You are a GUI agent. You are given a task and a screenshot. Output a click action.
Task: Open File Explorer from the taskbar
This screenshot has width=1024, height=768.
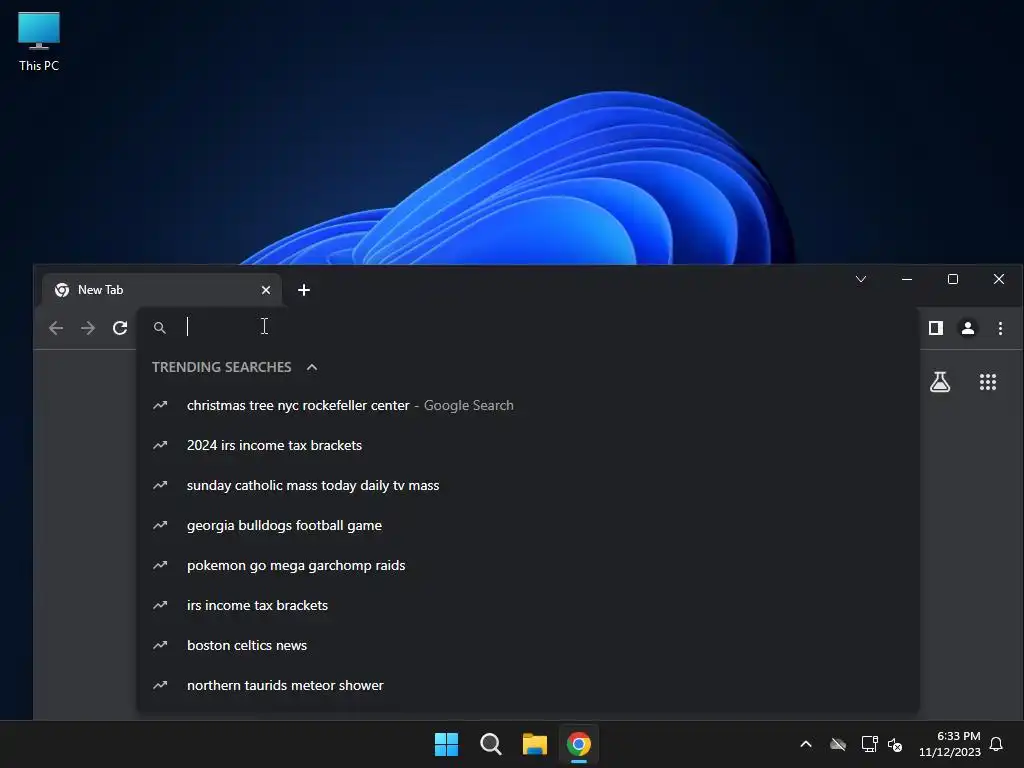[534, 744]
